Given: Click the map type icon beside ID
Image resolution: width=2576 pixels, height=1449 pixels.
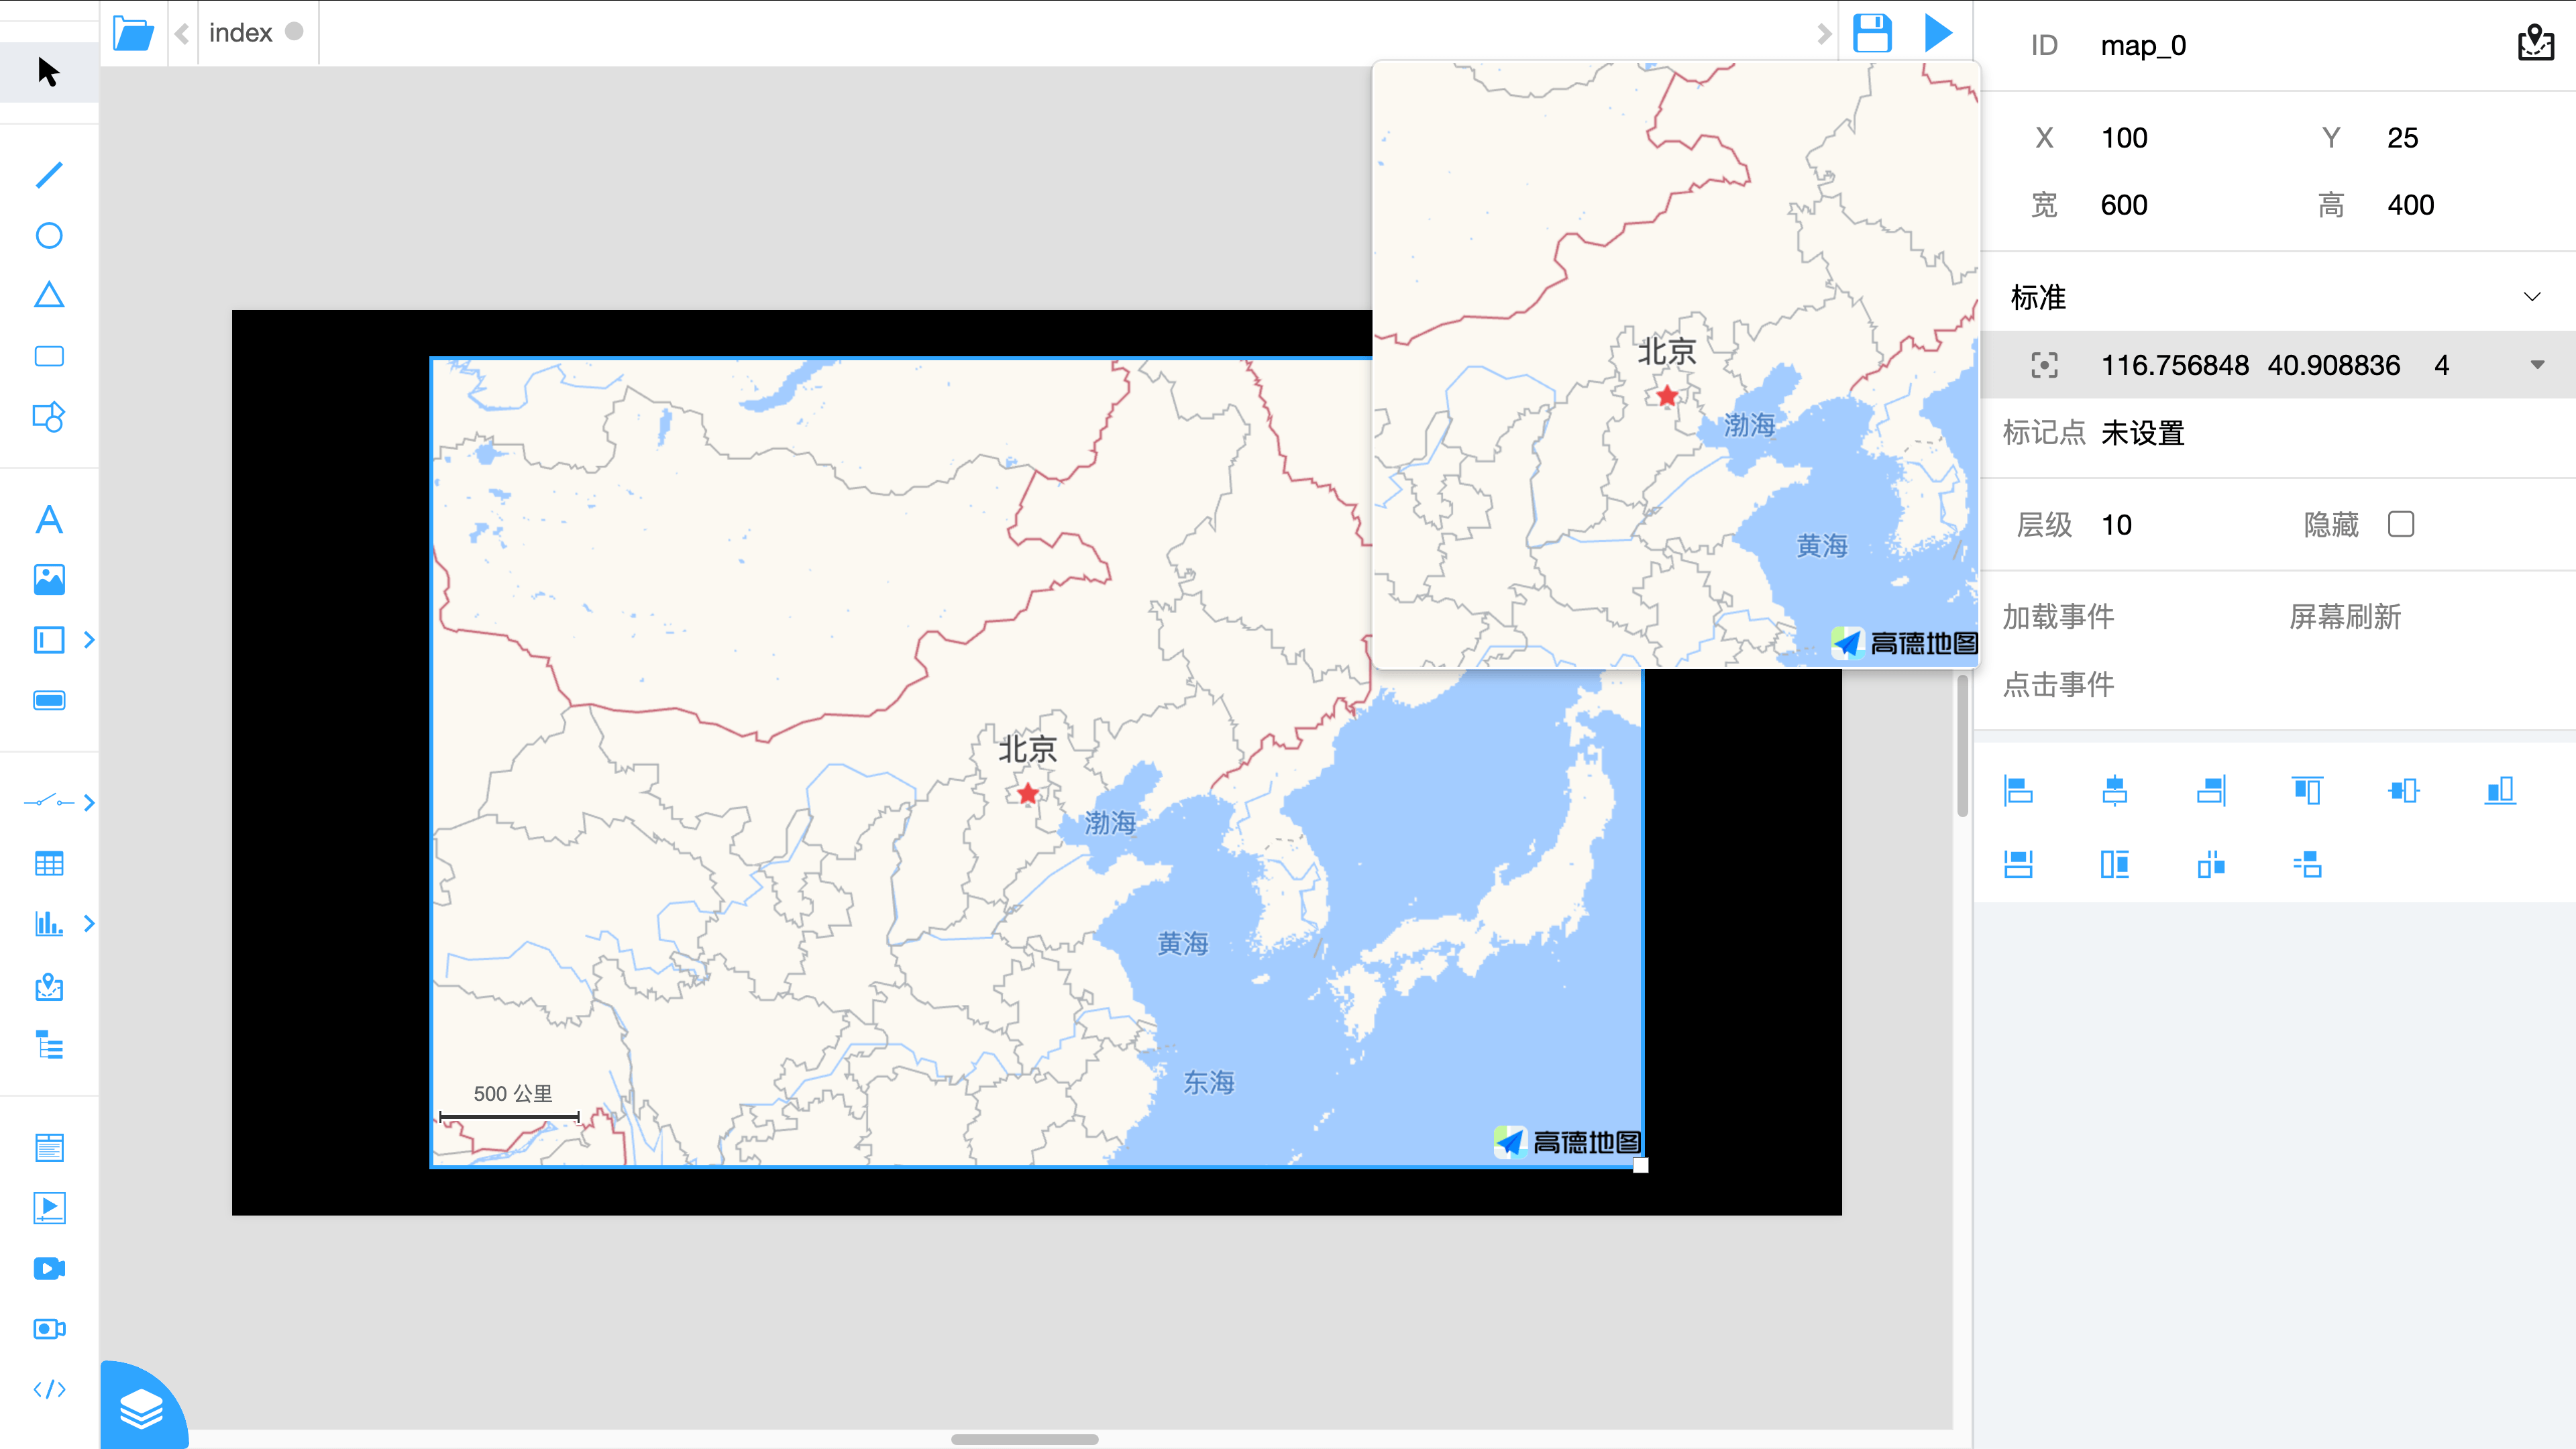Looking at the screenshot, I should 2535,44.
